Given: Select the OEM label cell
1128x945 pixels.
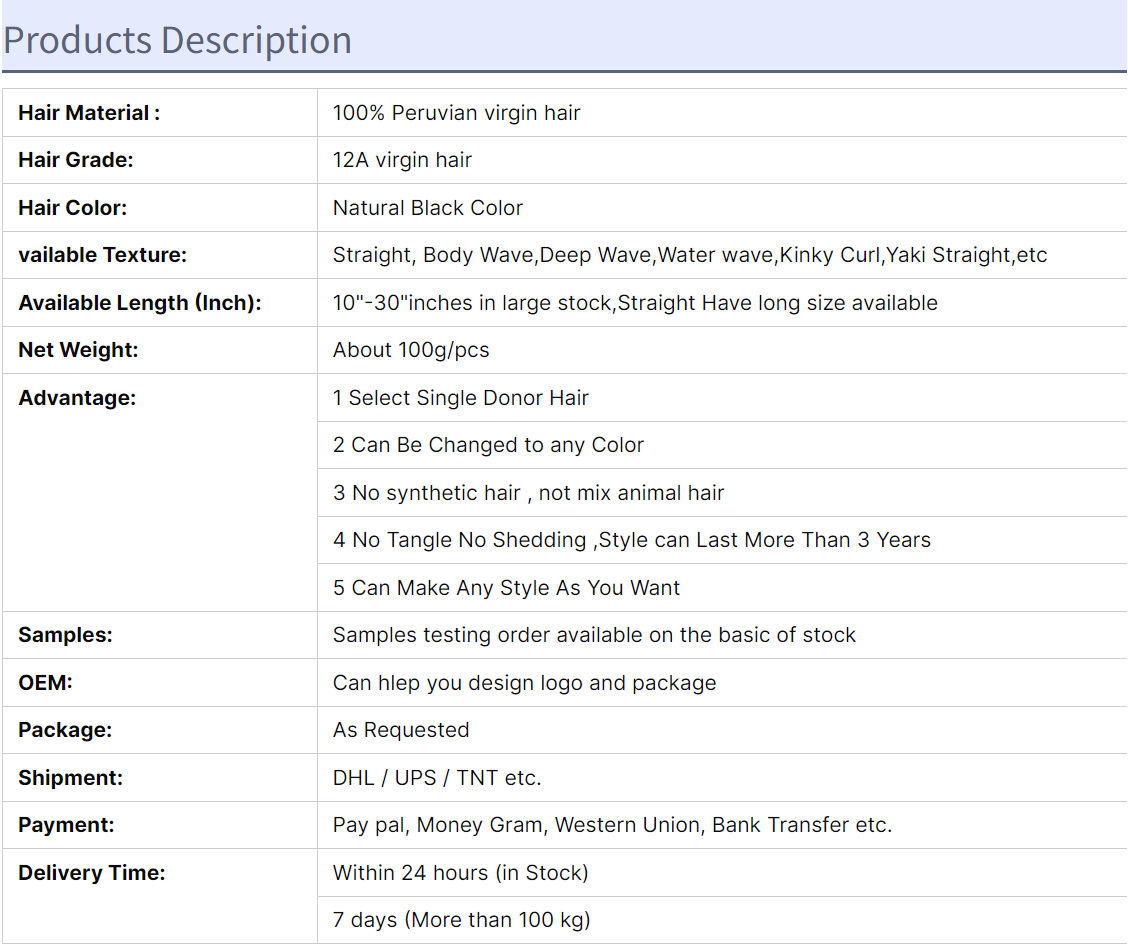Looking at the screenshot, I should (x=160, y=682).
